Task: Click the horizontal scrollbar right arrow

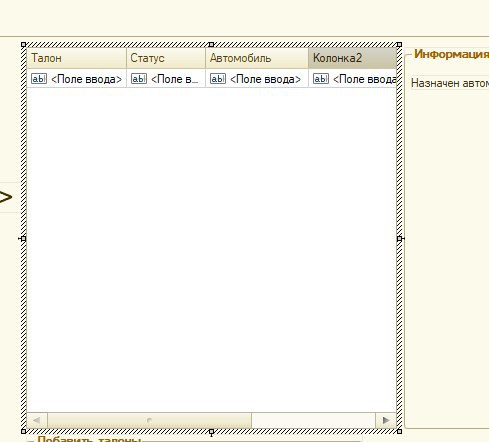Action: (x=386, y=420)
